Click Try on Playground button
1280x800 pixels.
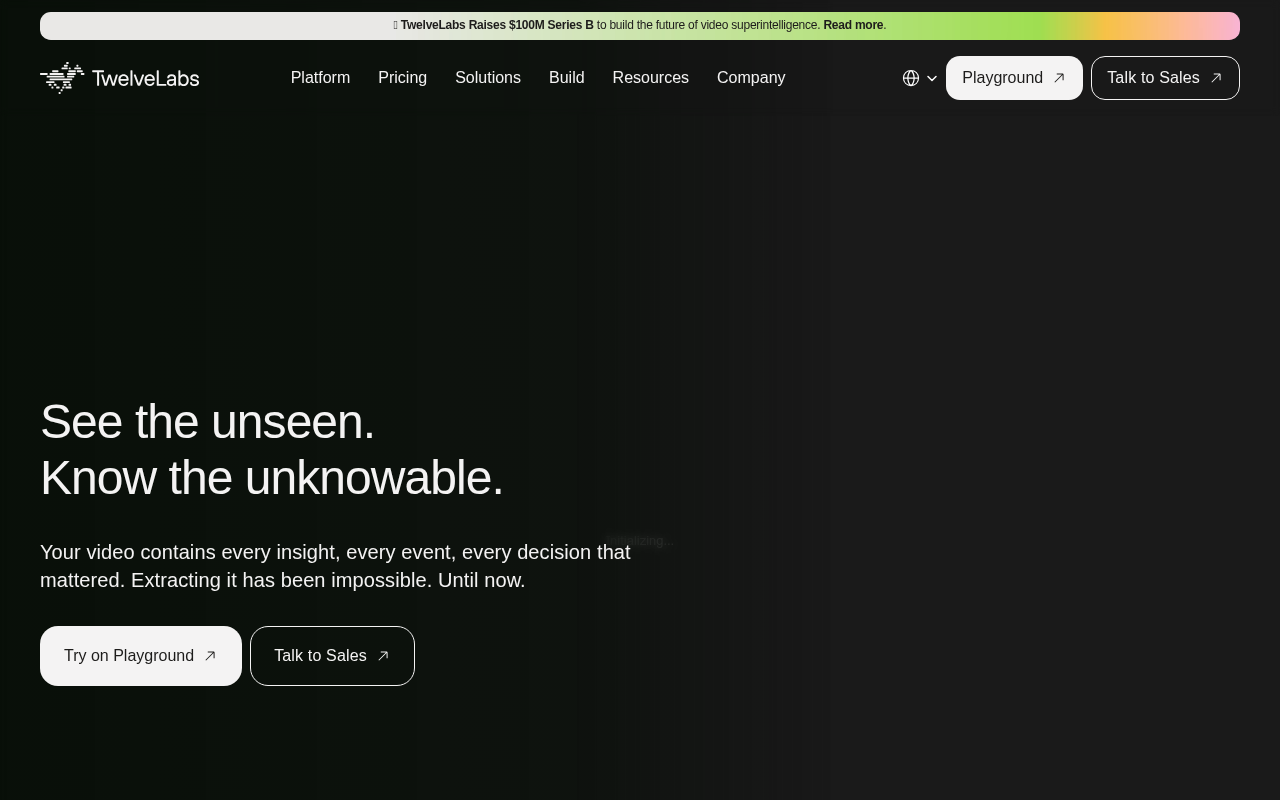[141, 656]
